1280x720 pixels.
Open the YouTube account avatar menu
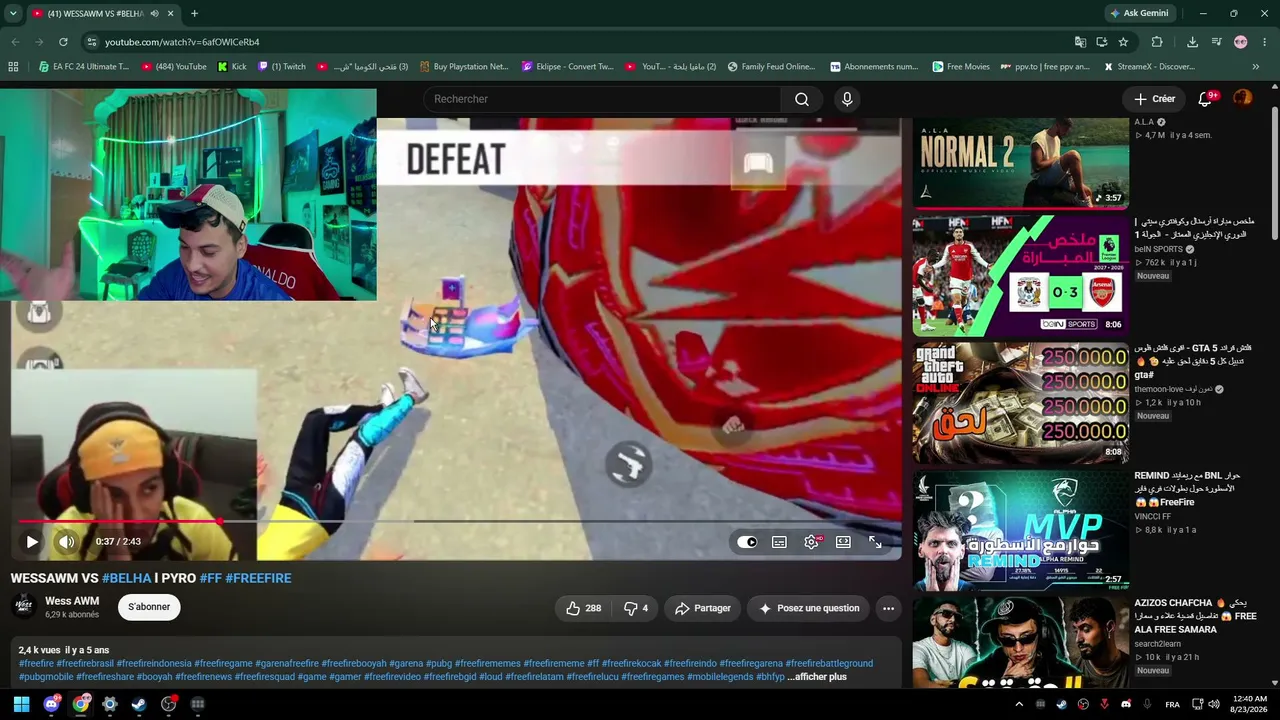click(x=1242, y=98)
